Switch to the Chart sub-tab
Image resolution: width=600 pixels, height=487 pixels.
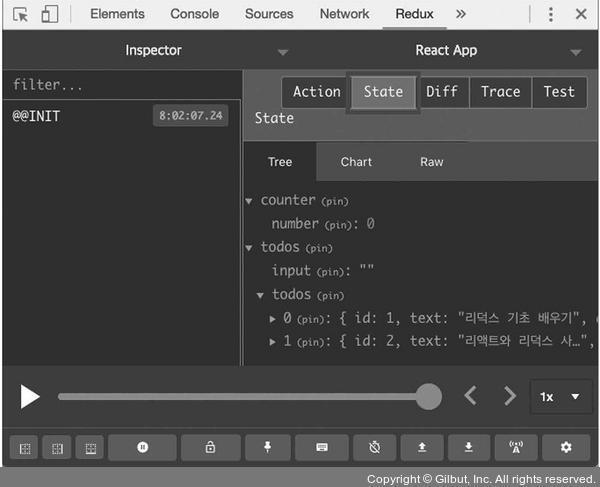click(x=356, y=162)
